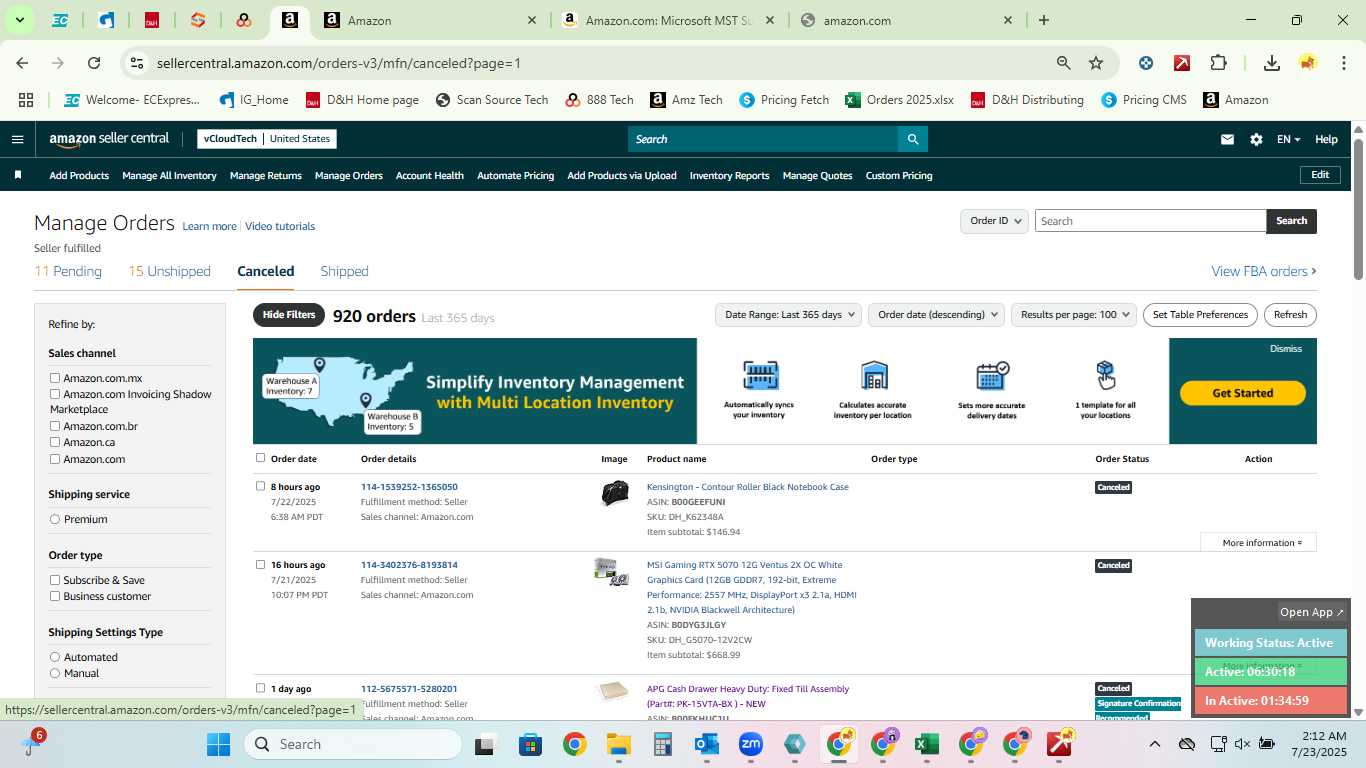The height and width of the screenshot is (768, 1366).
Task: Open the Order date (descending) sort dropdown
Action: 936,315
